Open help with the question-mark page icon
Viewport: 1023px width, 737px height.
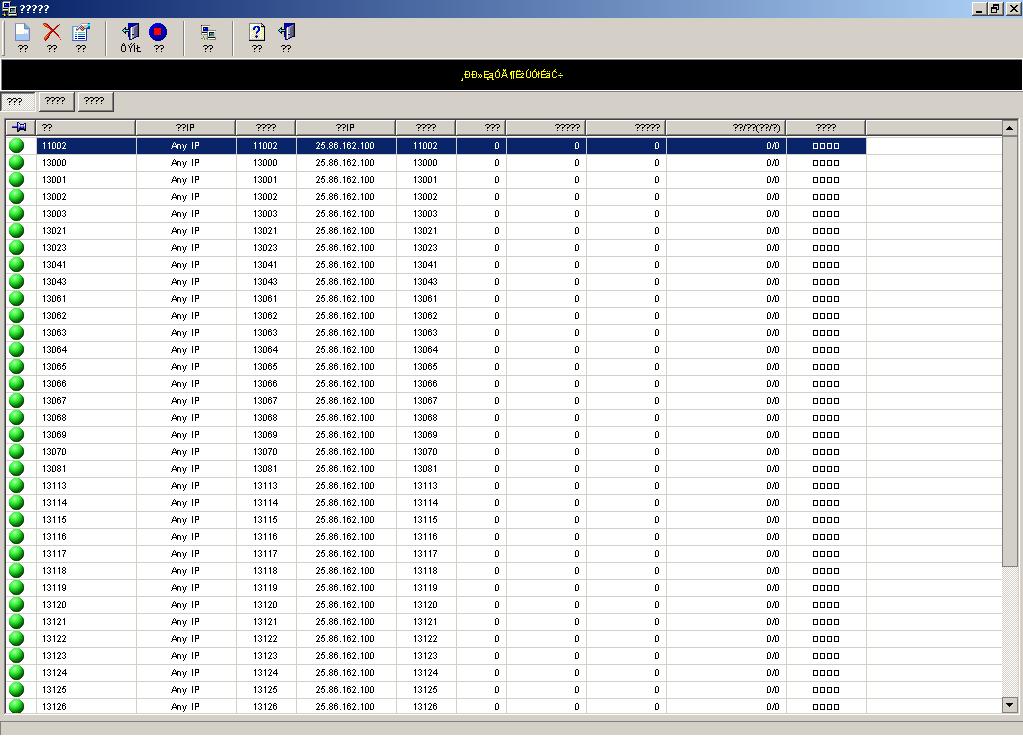click(x=257, y=33)
